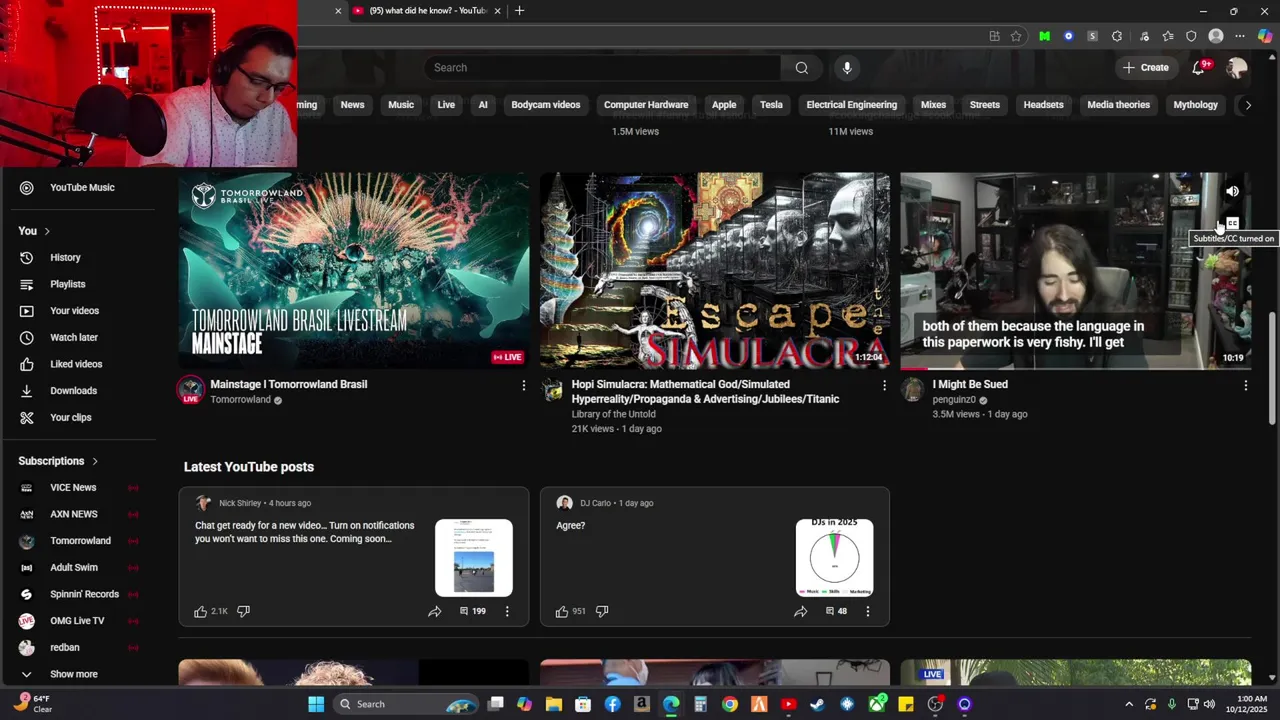1280x720 pixels.
Task: Select the Electrical Engineering chip
Action: (x=852, y=105)
